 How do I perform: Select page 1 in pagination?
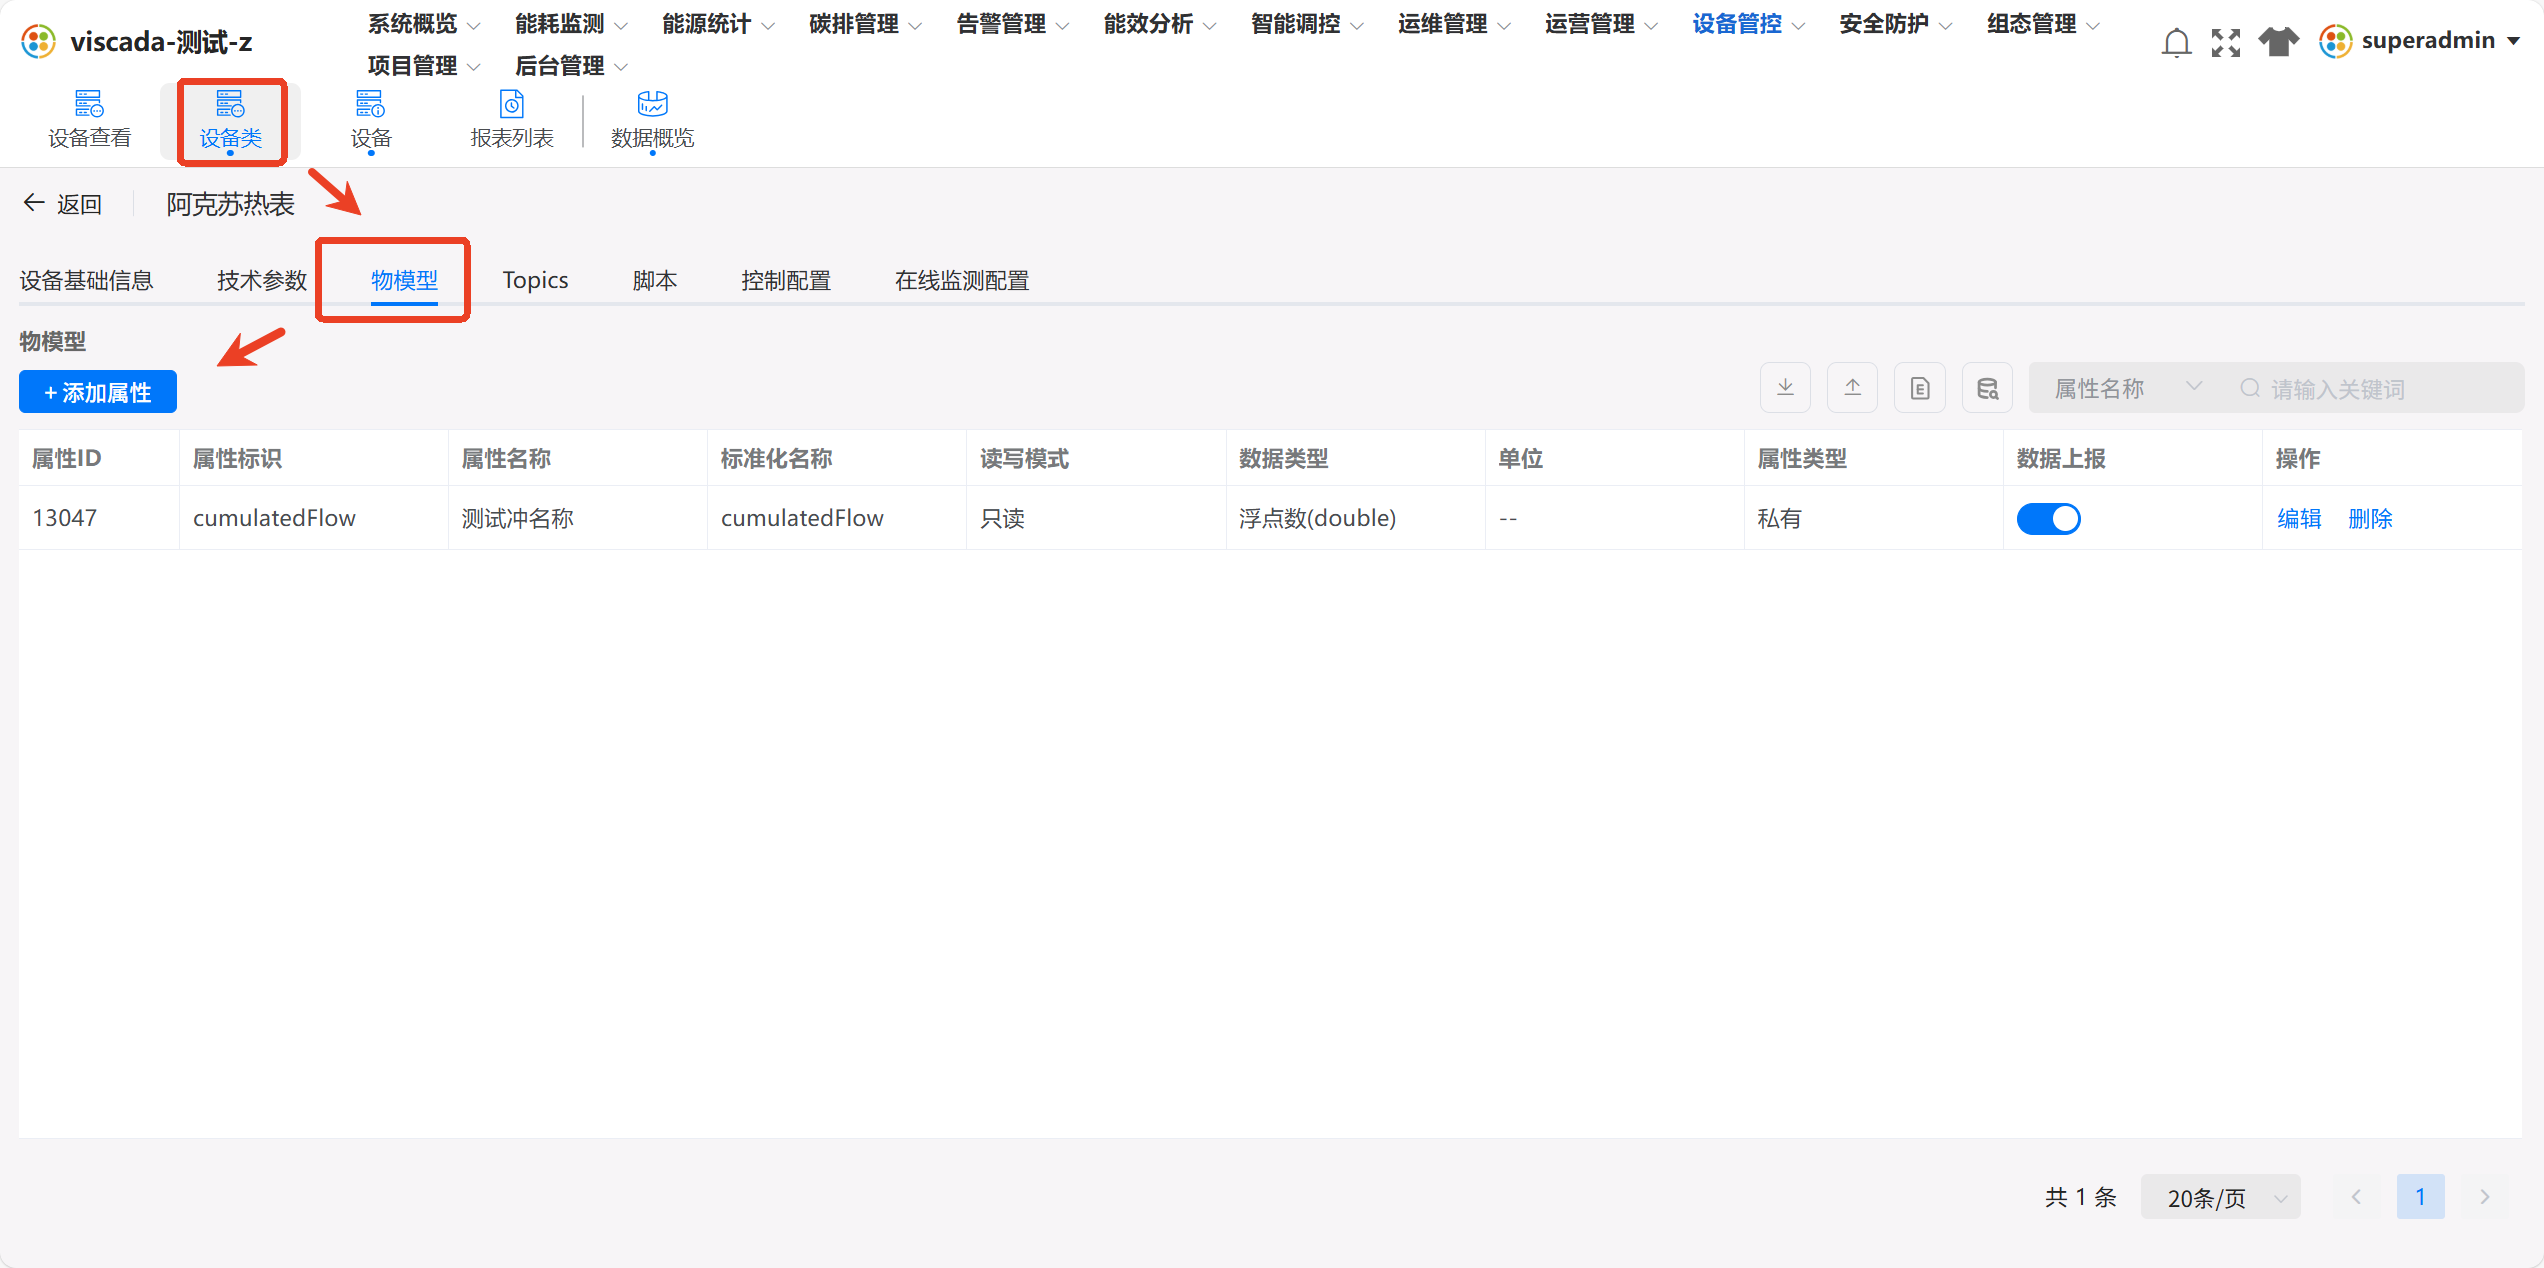click(x=2420, y=1197)
